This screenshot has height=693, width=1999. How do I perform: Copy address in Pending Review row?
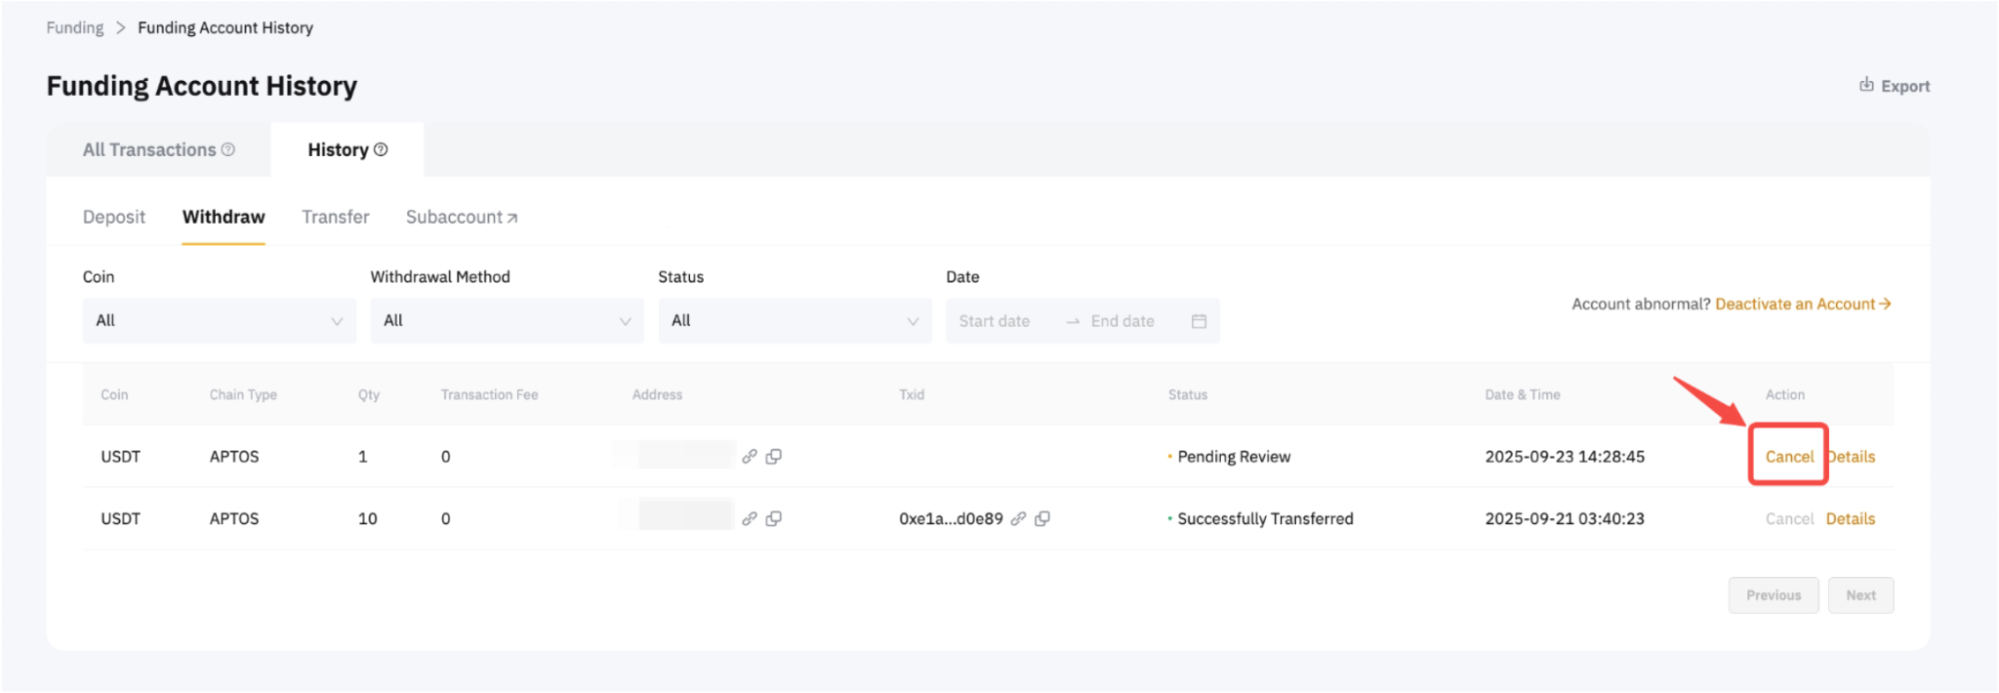tap(774, 456)
